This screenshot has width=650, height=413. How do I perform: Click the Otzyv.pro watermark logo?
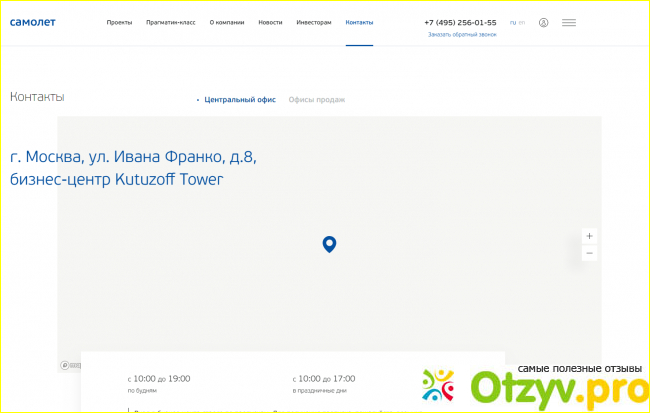533,386
